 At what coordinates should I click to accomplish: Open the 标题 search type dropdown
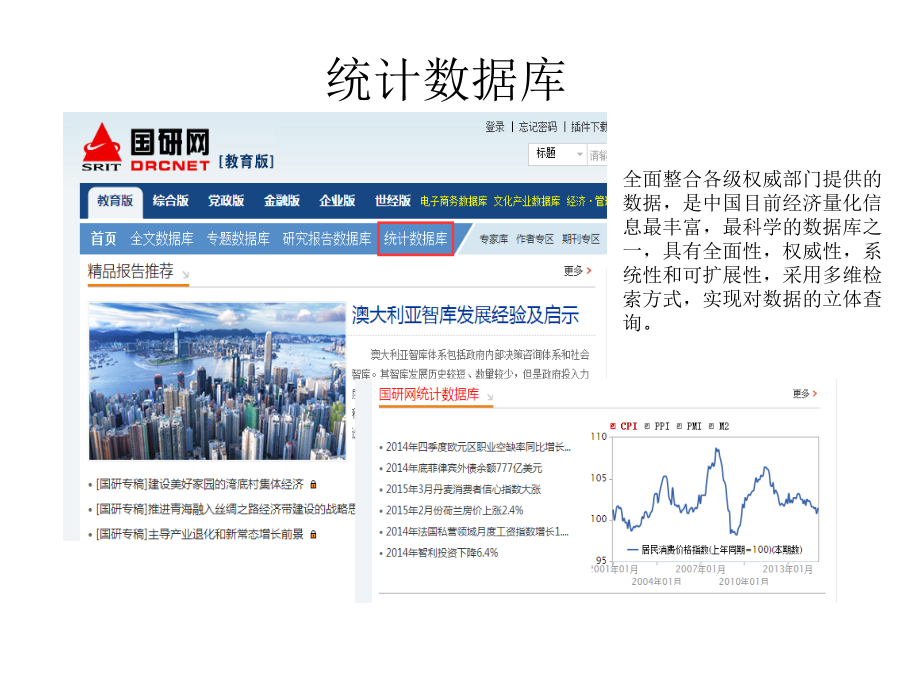pos(557,154)
